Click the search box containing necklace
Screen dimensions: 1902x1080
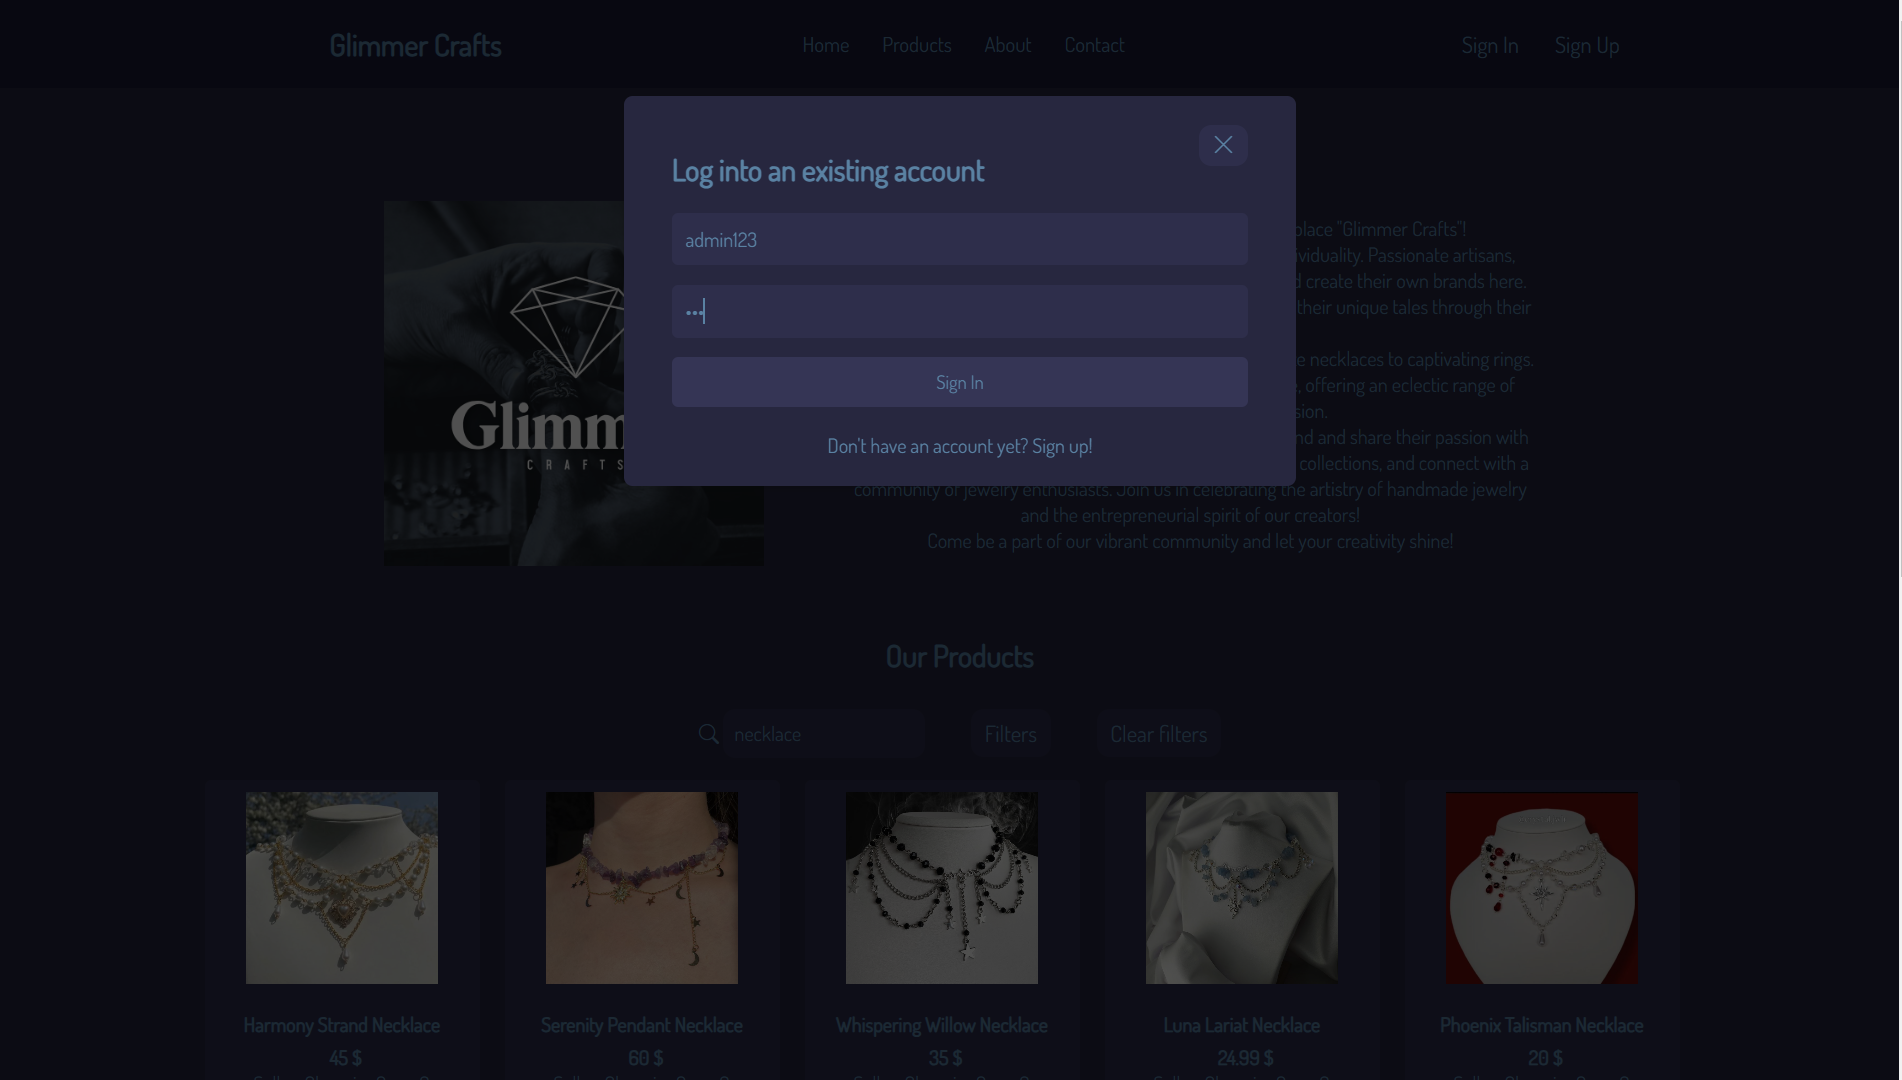tap(824, 734)
